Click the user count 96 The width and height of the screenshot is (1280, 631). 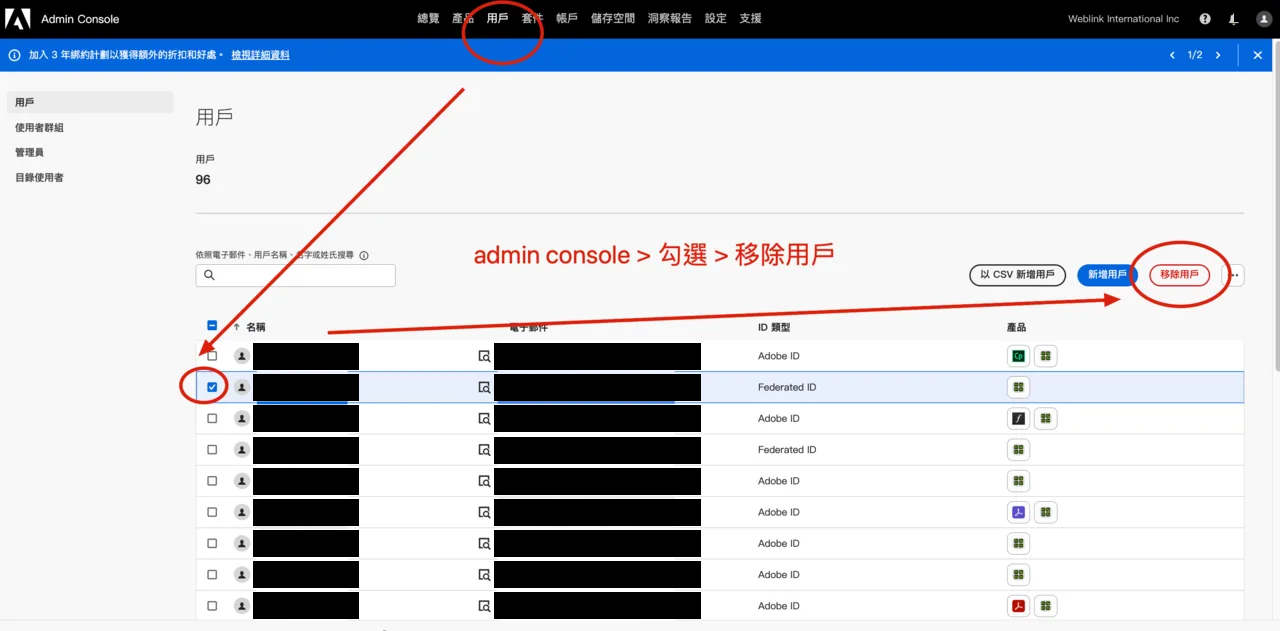tap(203, 180)
